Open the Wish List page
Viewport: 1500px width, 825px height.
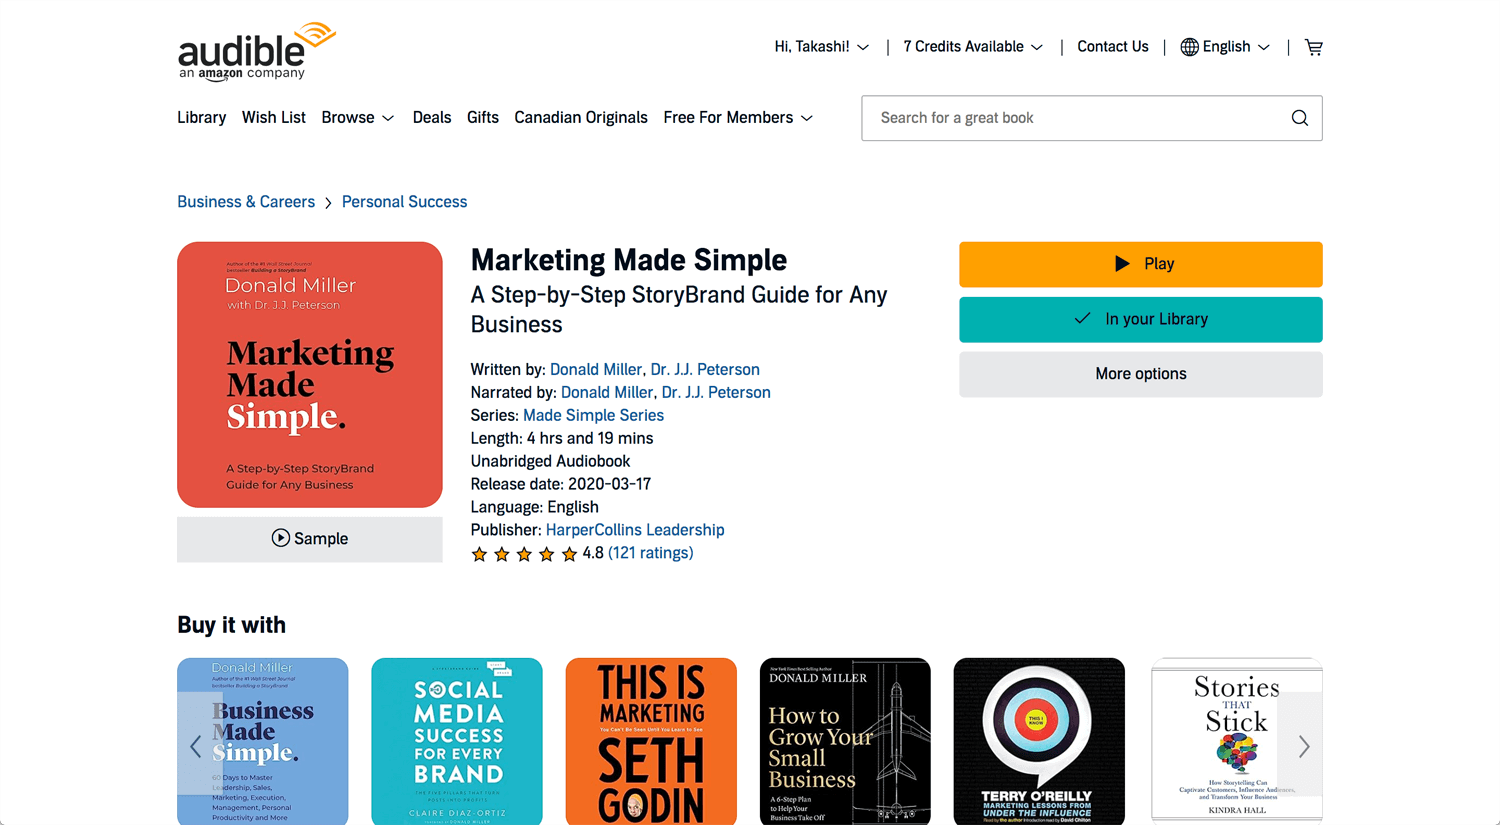coord(274,118)
